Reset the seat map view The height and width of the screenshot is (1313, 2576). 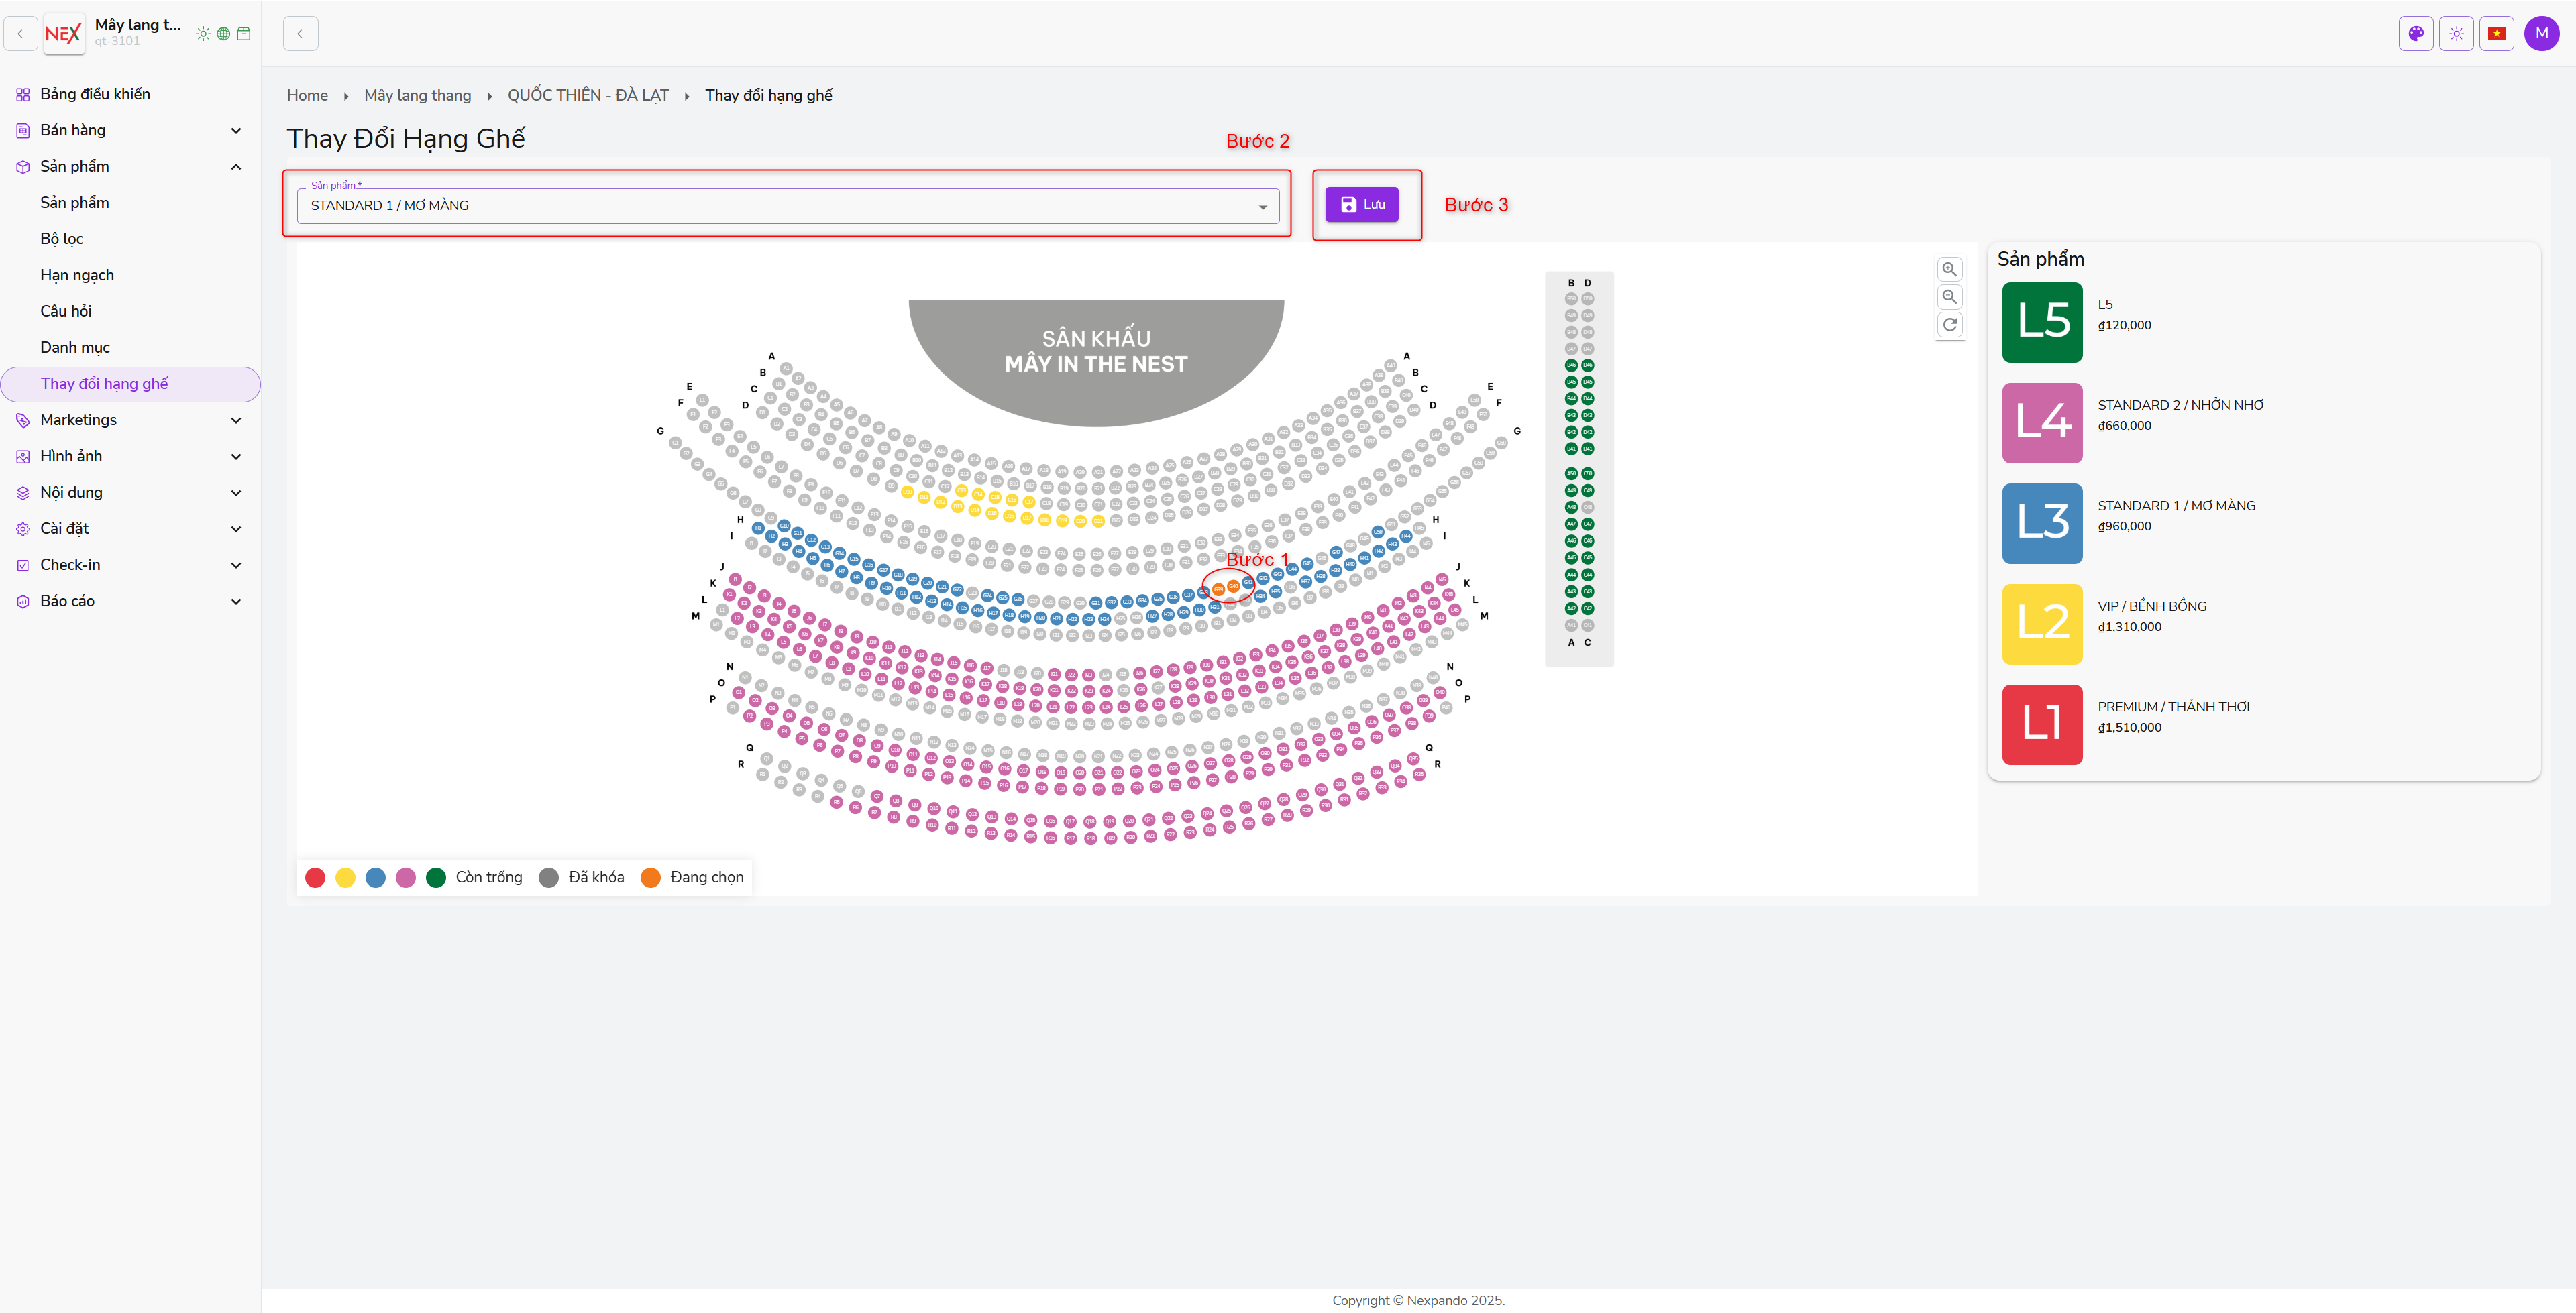(1949, 325)
